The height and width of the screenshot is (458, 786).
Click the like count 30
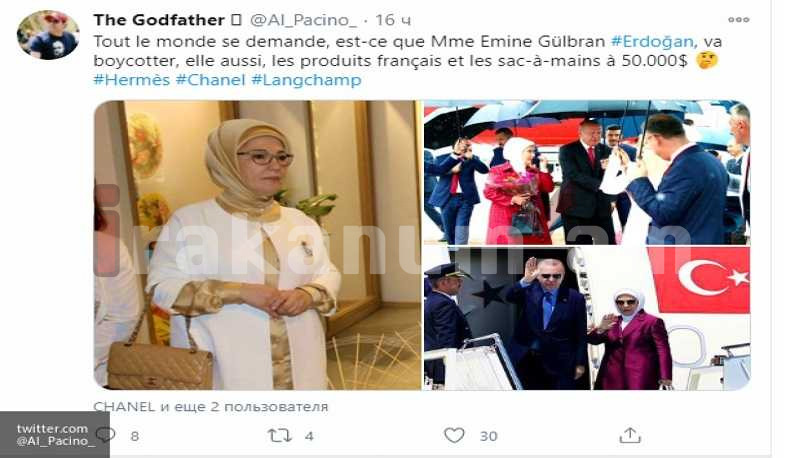point(489,436)
